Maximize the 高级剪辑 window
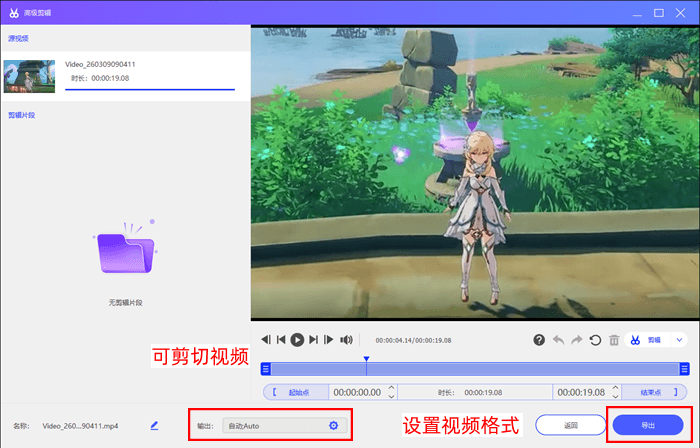Image resolution: width=700 pixels, height=448 pixels. coord(659,13)
